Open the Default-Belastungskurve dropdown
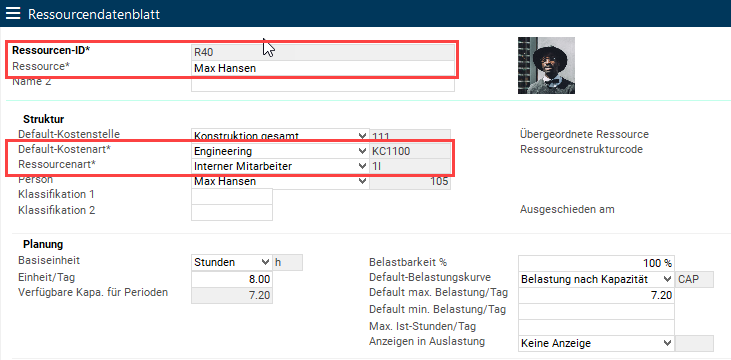The height and width of the screenshot is (360, 731). point(595,279)
